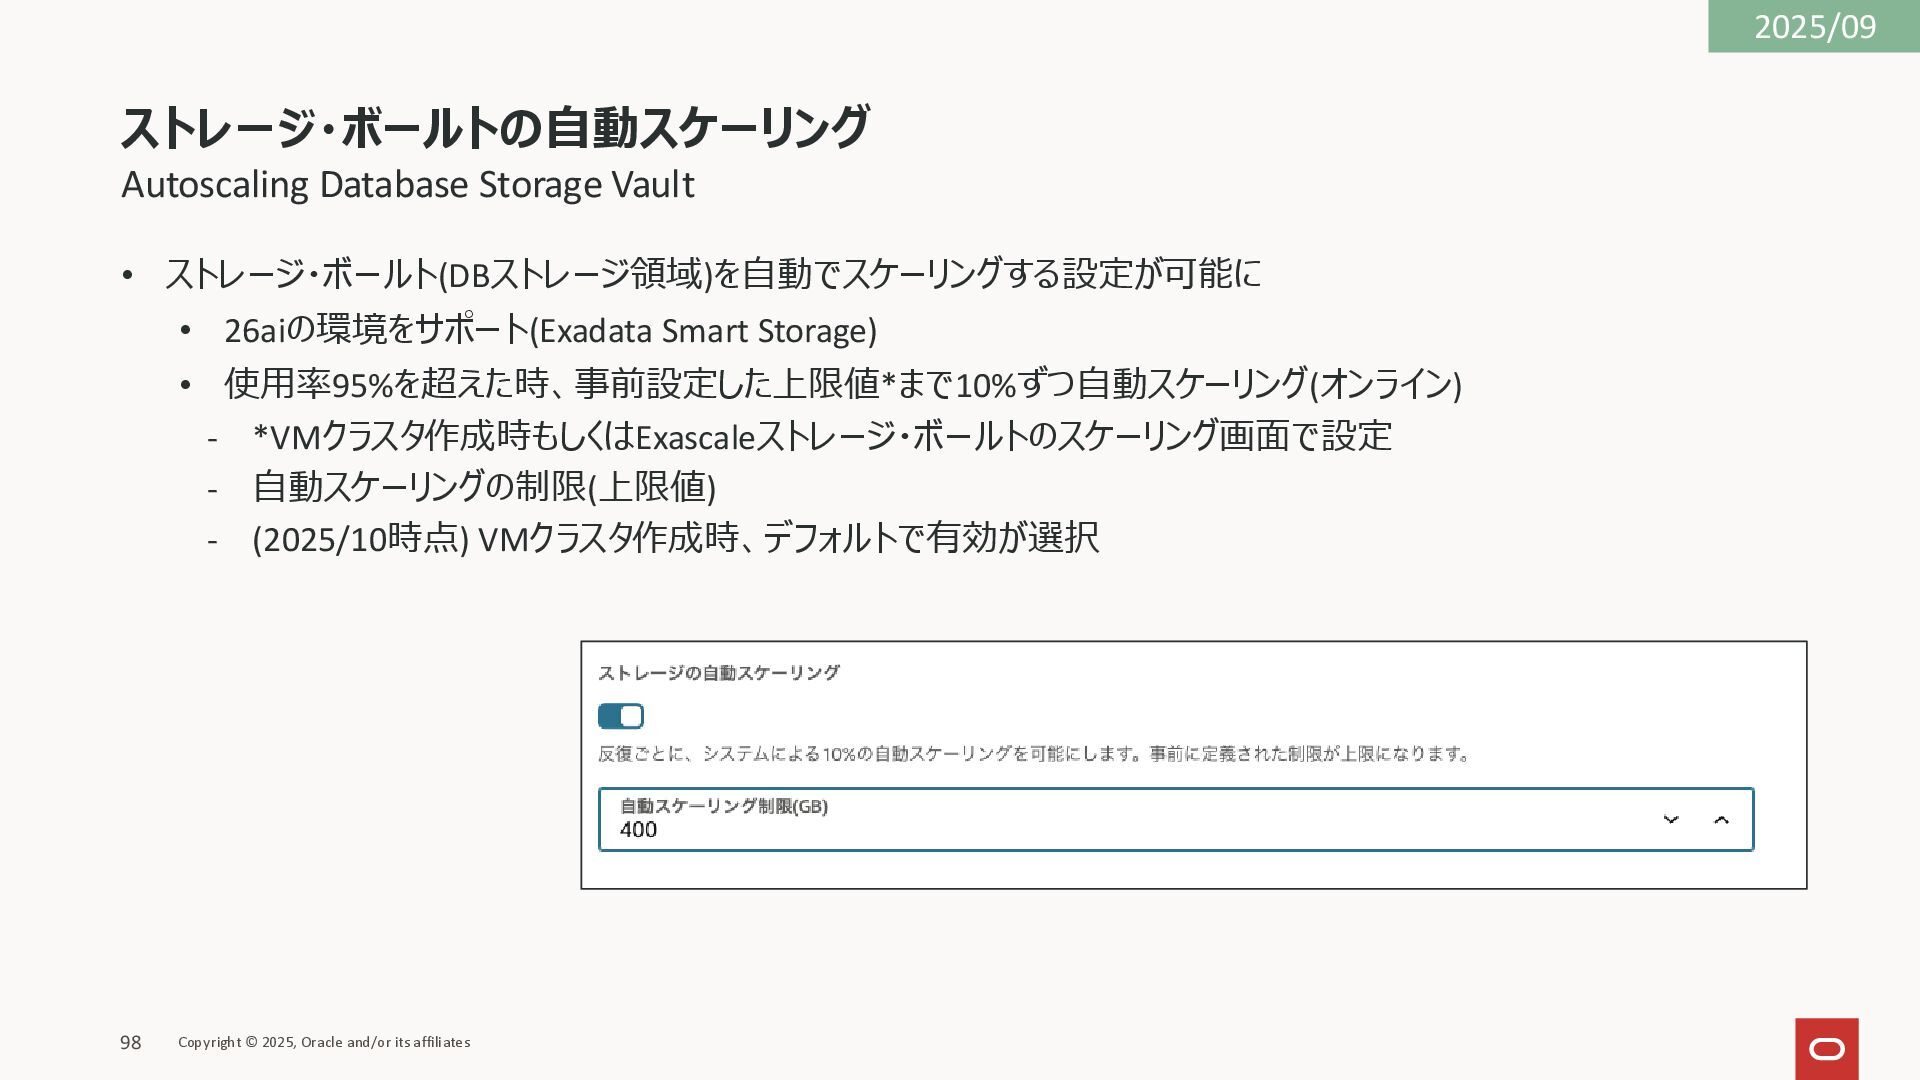1920x1080 pixels.
Task: Select the Japanese slide title heading
Action: click(x=494, y=127)
